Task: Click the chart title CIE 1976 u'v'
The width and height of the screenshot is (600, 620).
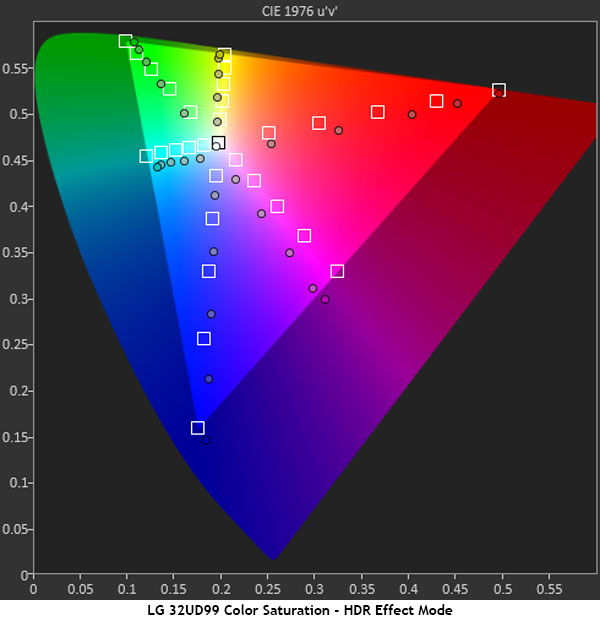Action: [x=299, y=11]
